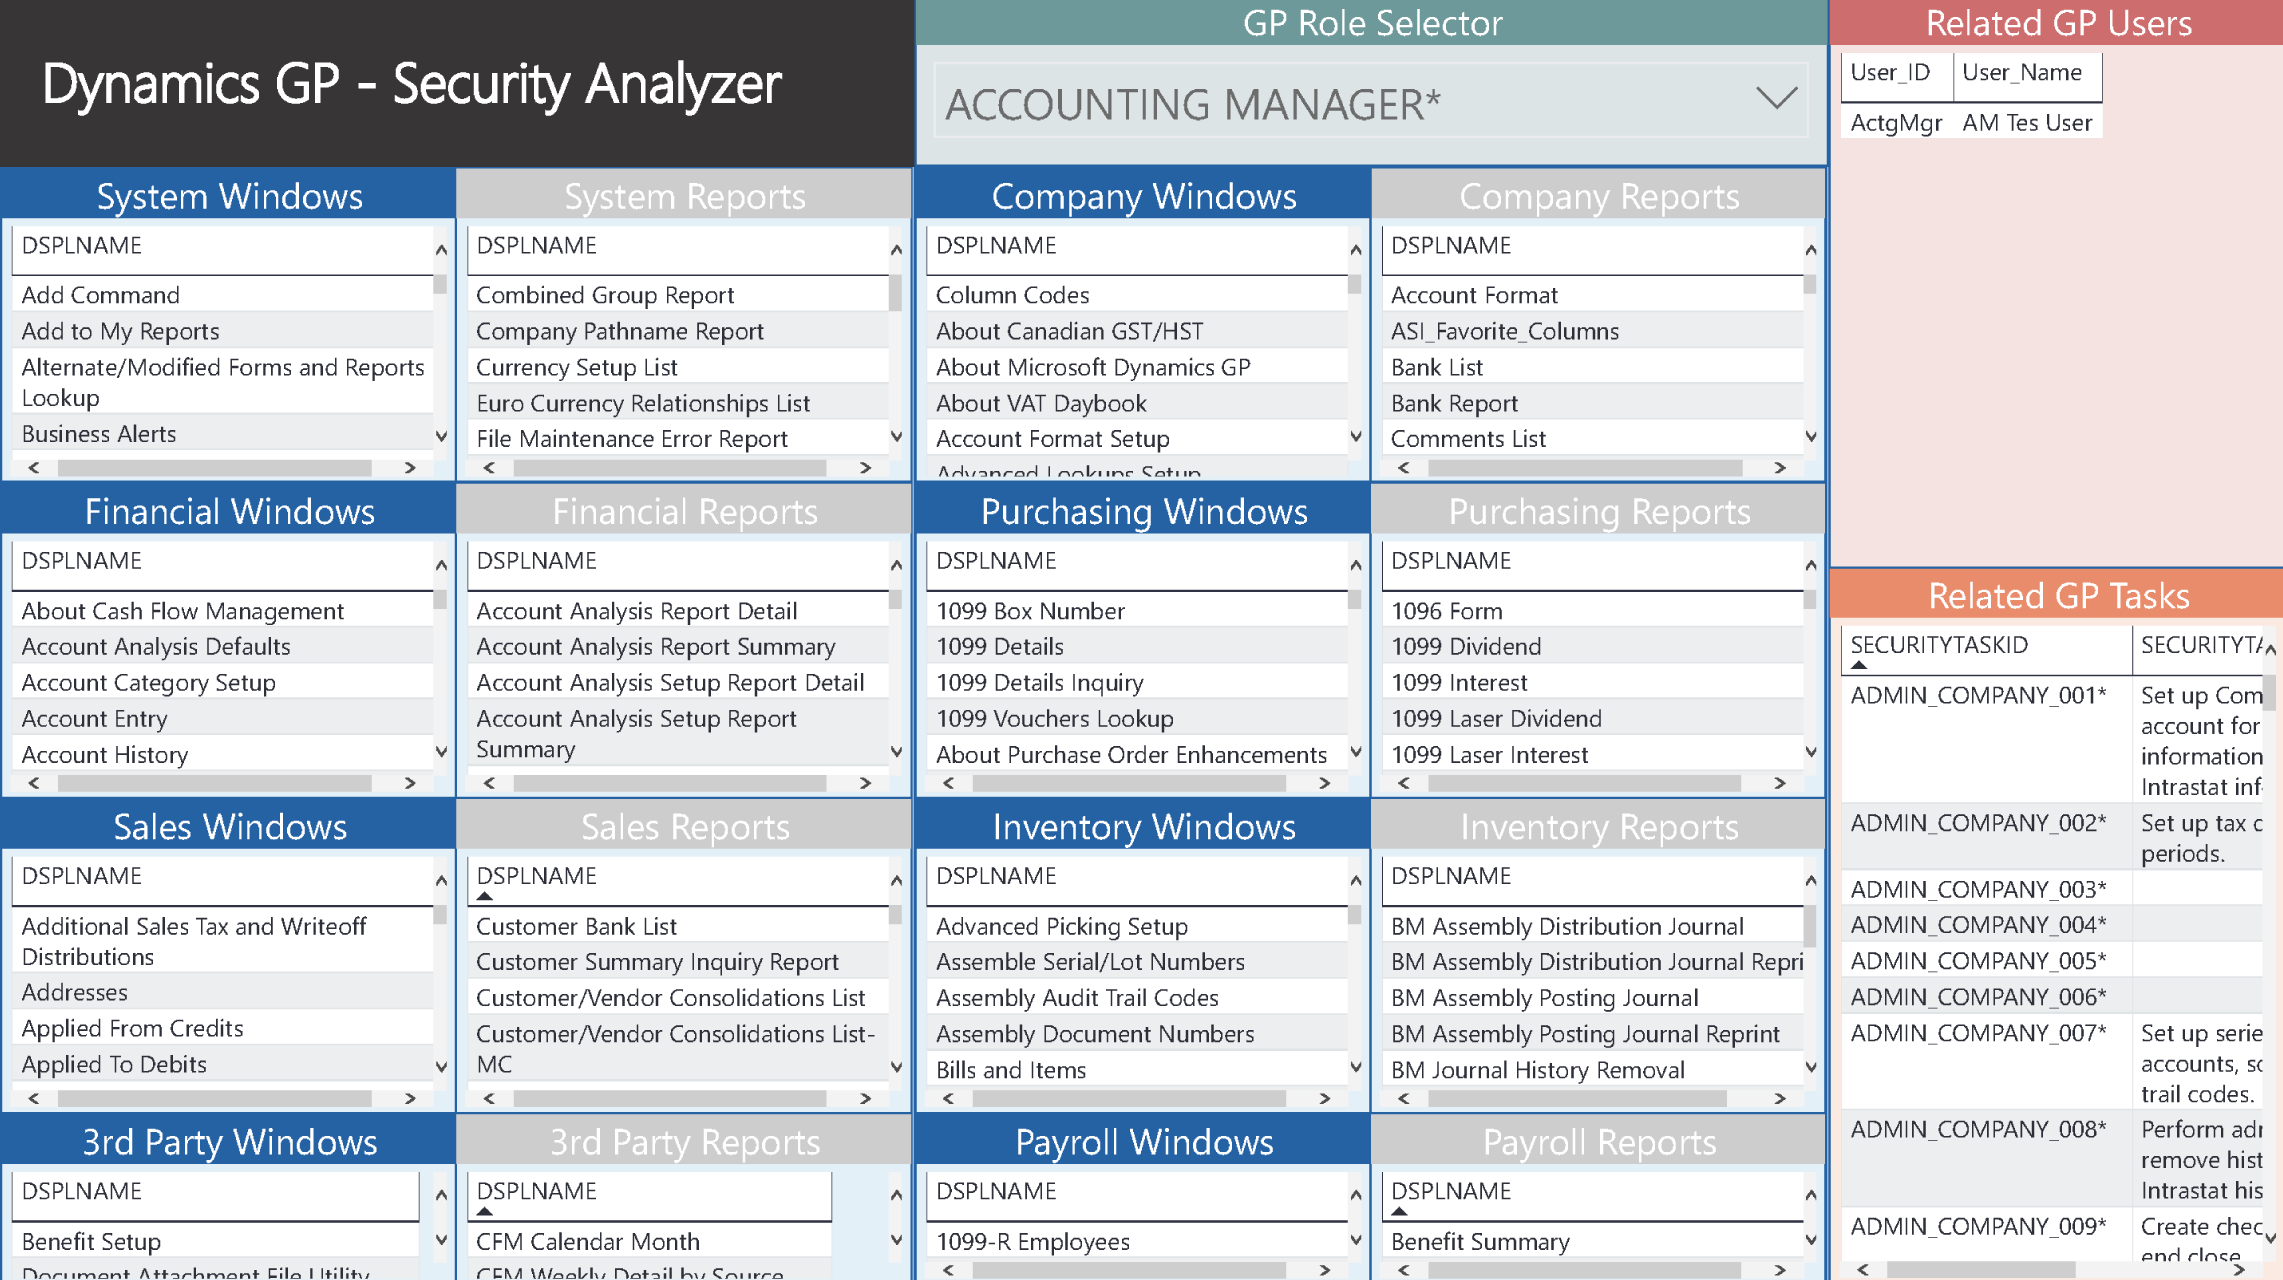Image resolution: width=2283 pixels, height=1280 pixels.
Task: Click the Purchasing Windows panel header
Action: [1140, 510]
